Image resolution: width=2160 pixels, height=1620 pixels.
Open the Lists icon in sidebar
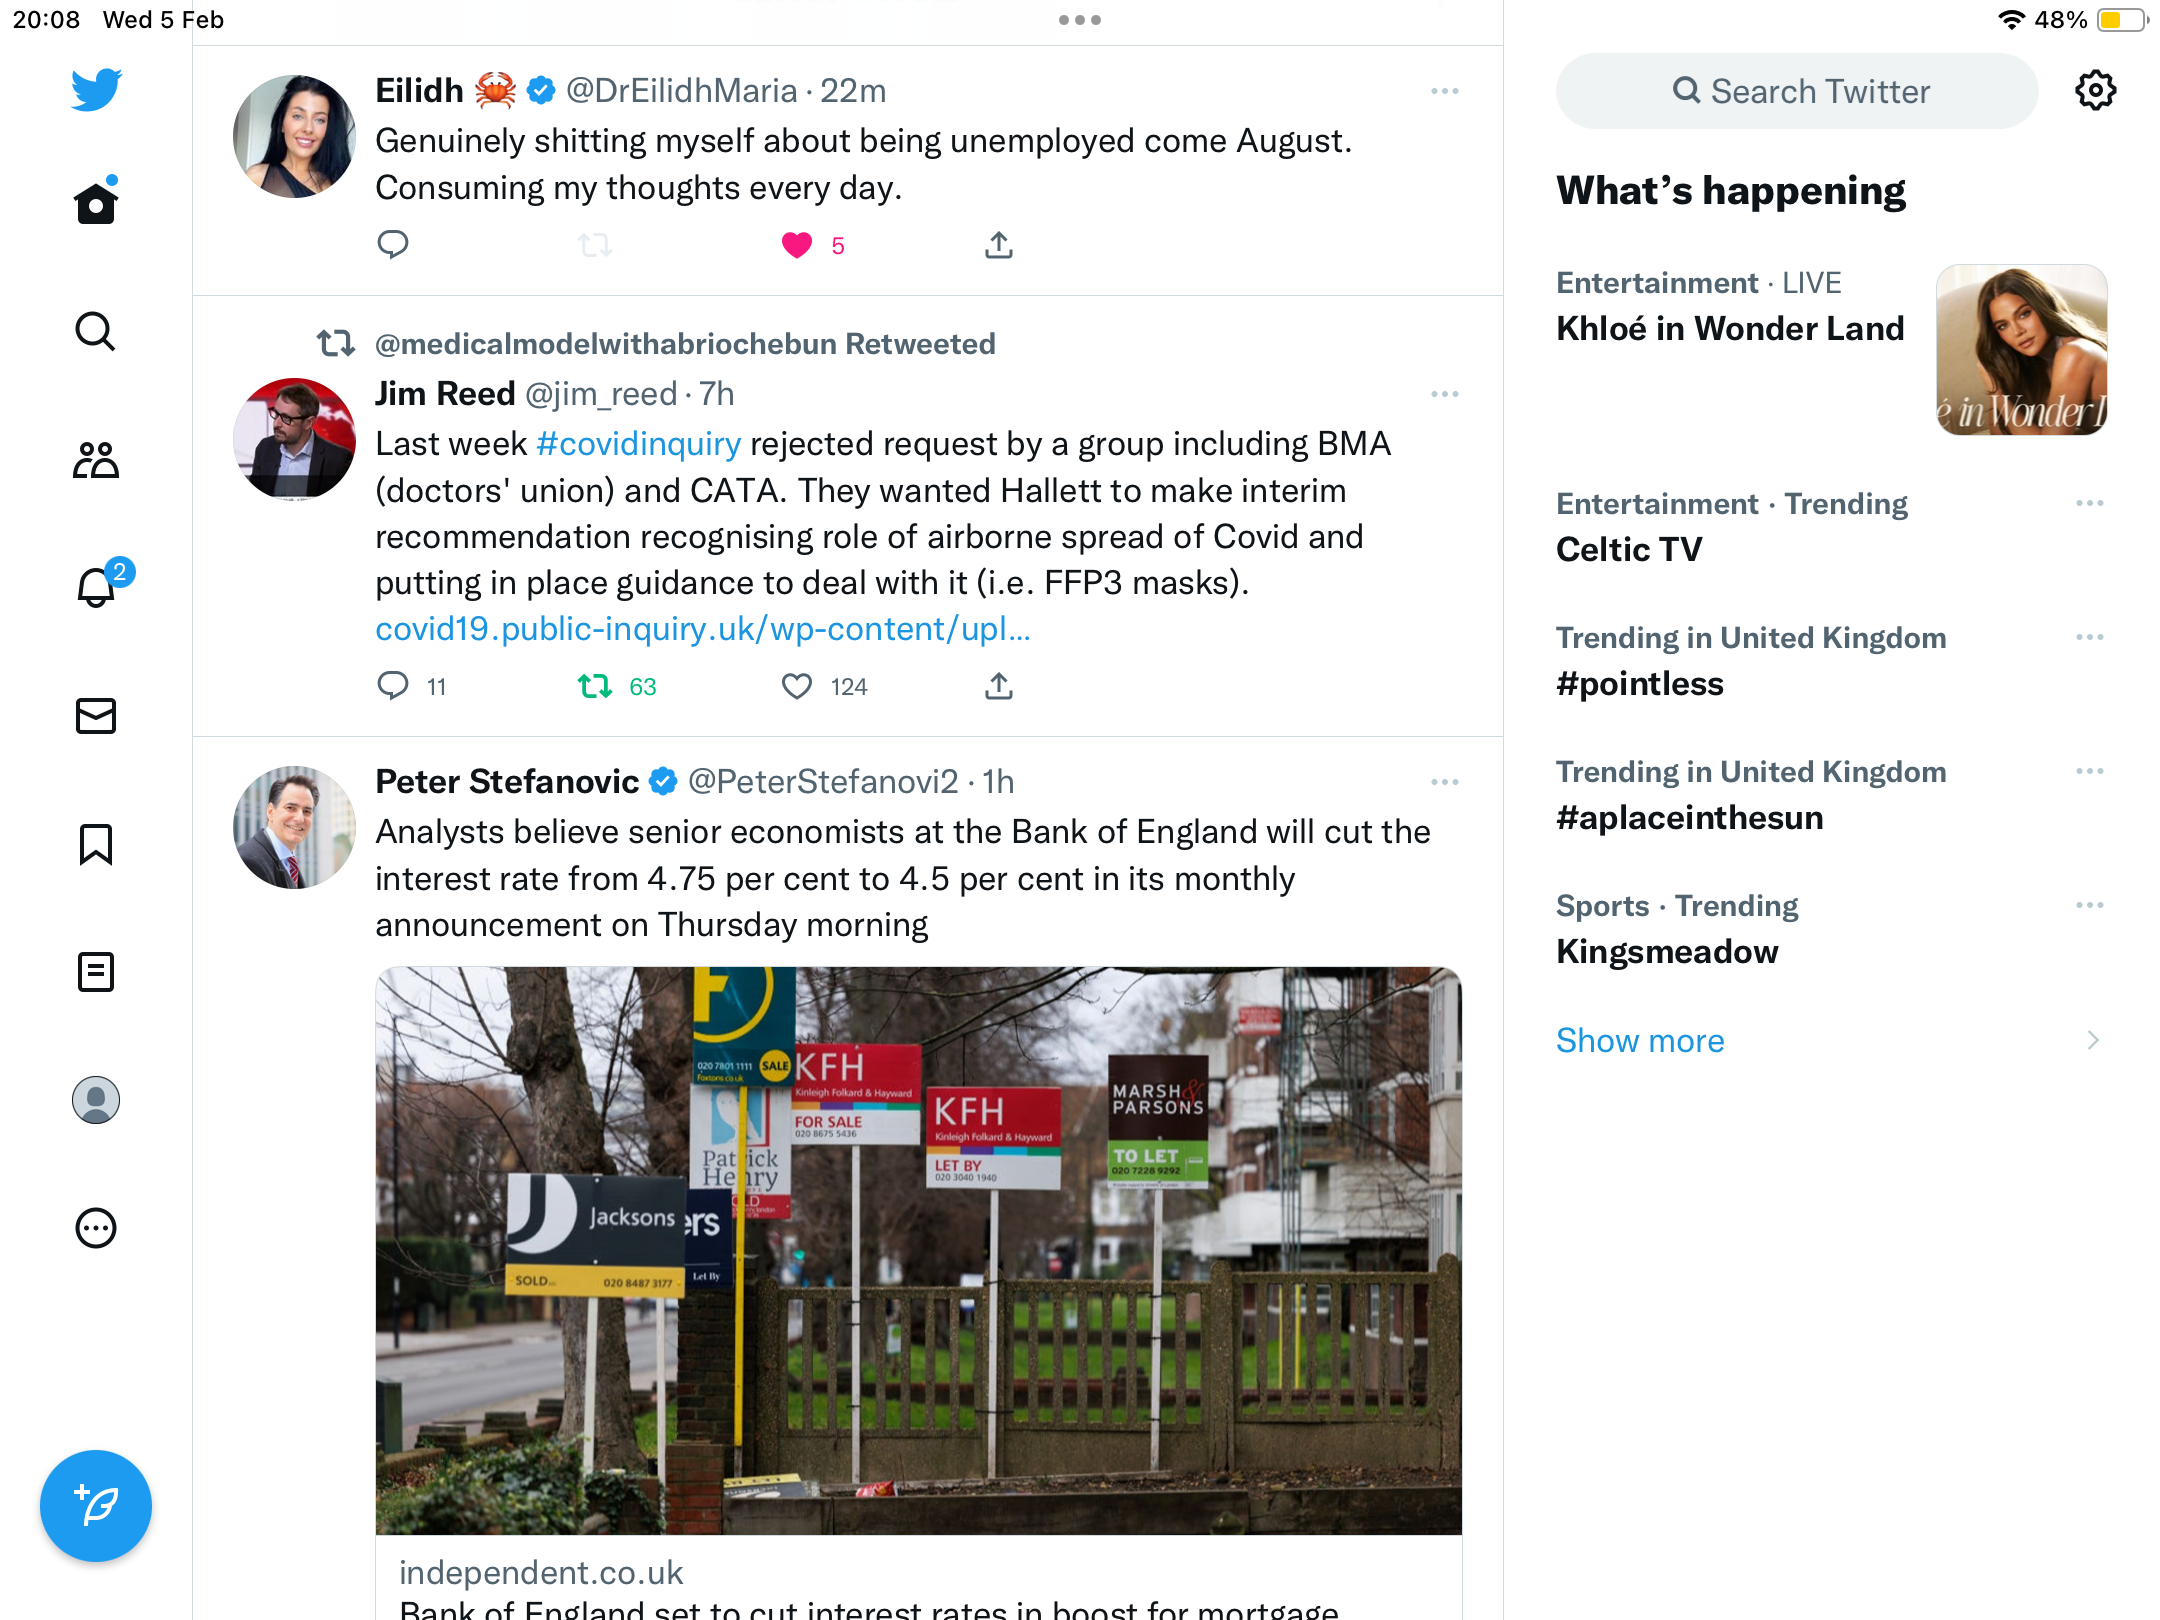tap(96, 972)
